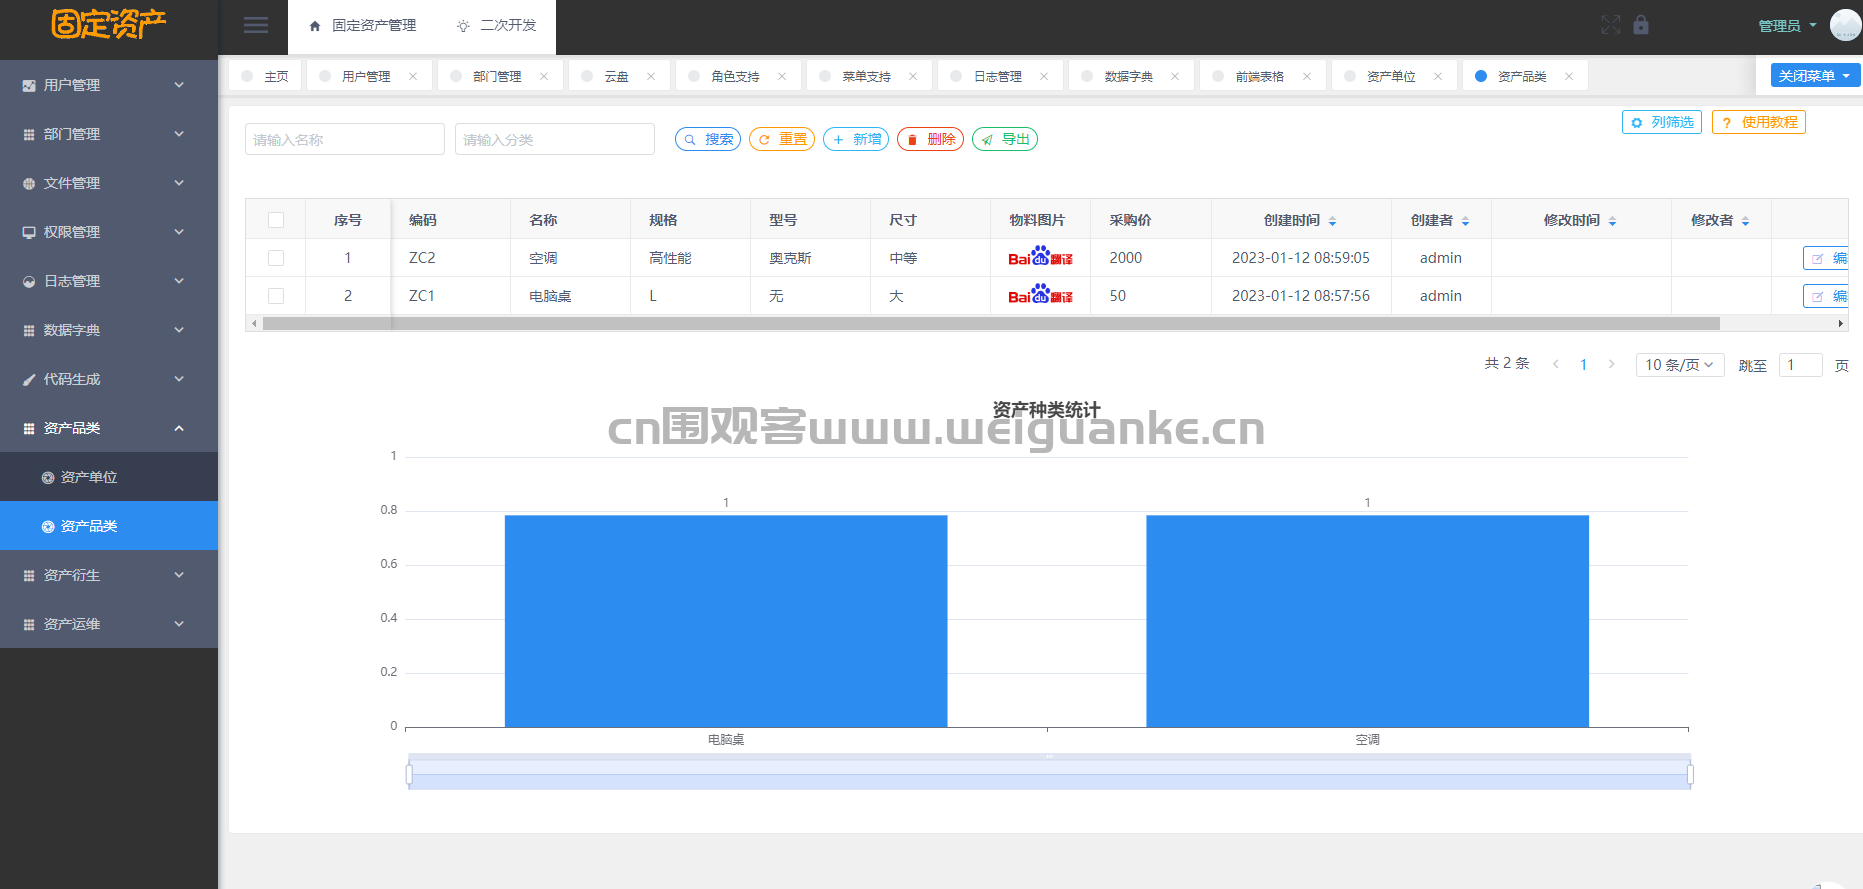Image resolution: width=1863 pixels, height=889 pixels.
Task: Click the hamburger menu collapse icon
Action: (x=256, y=26)
